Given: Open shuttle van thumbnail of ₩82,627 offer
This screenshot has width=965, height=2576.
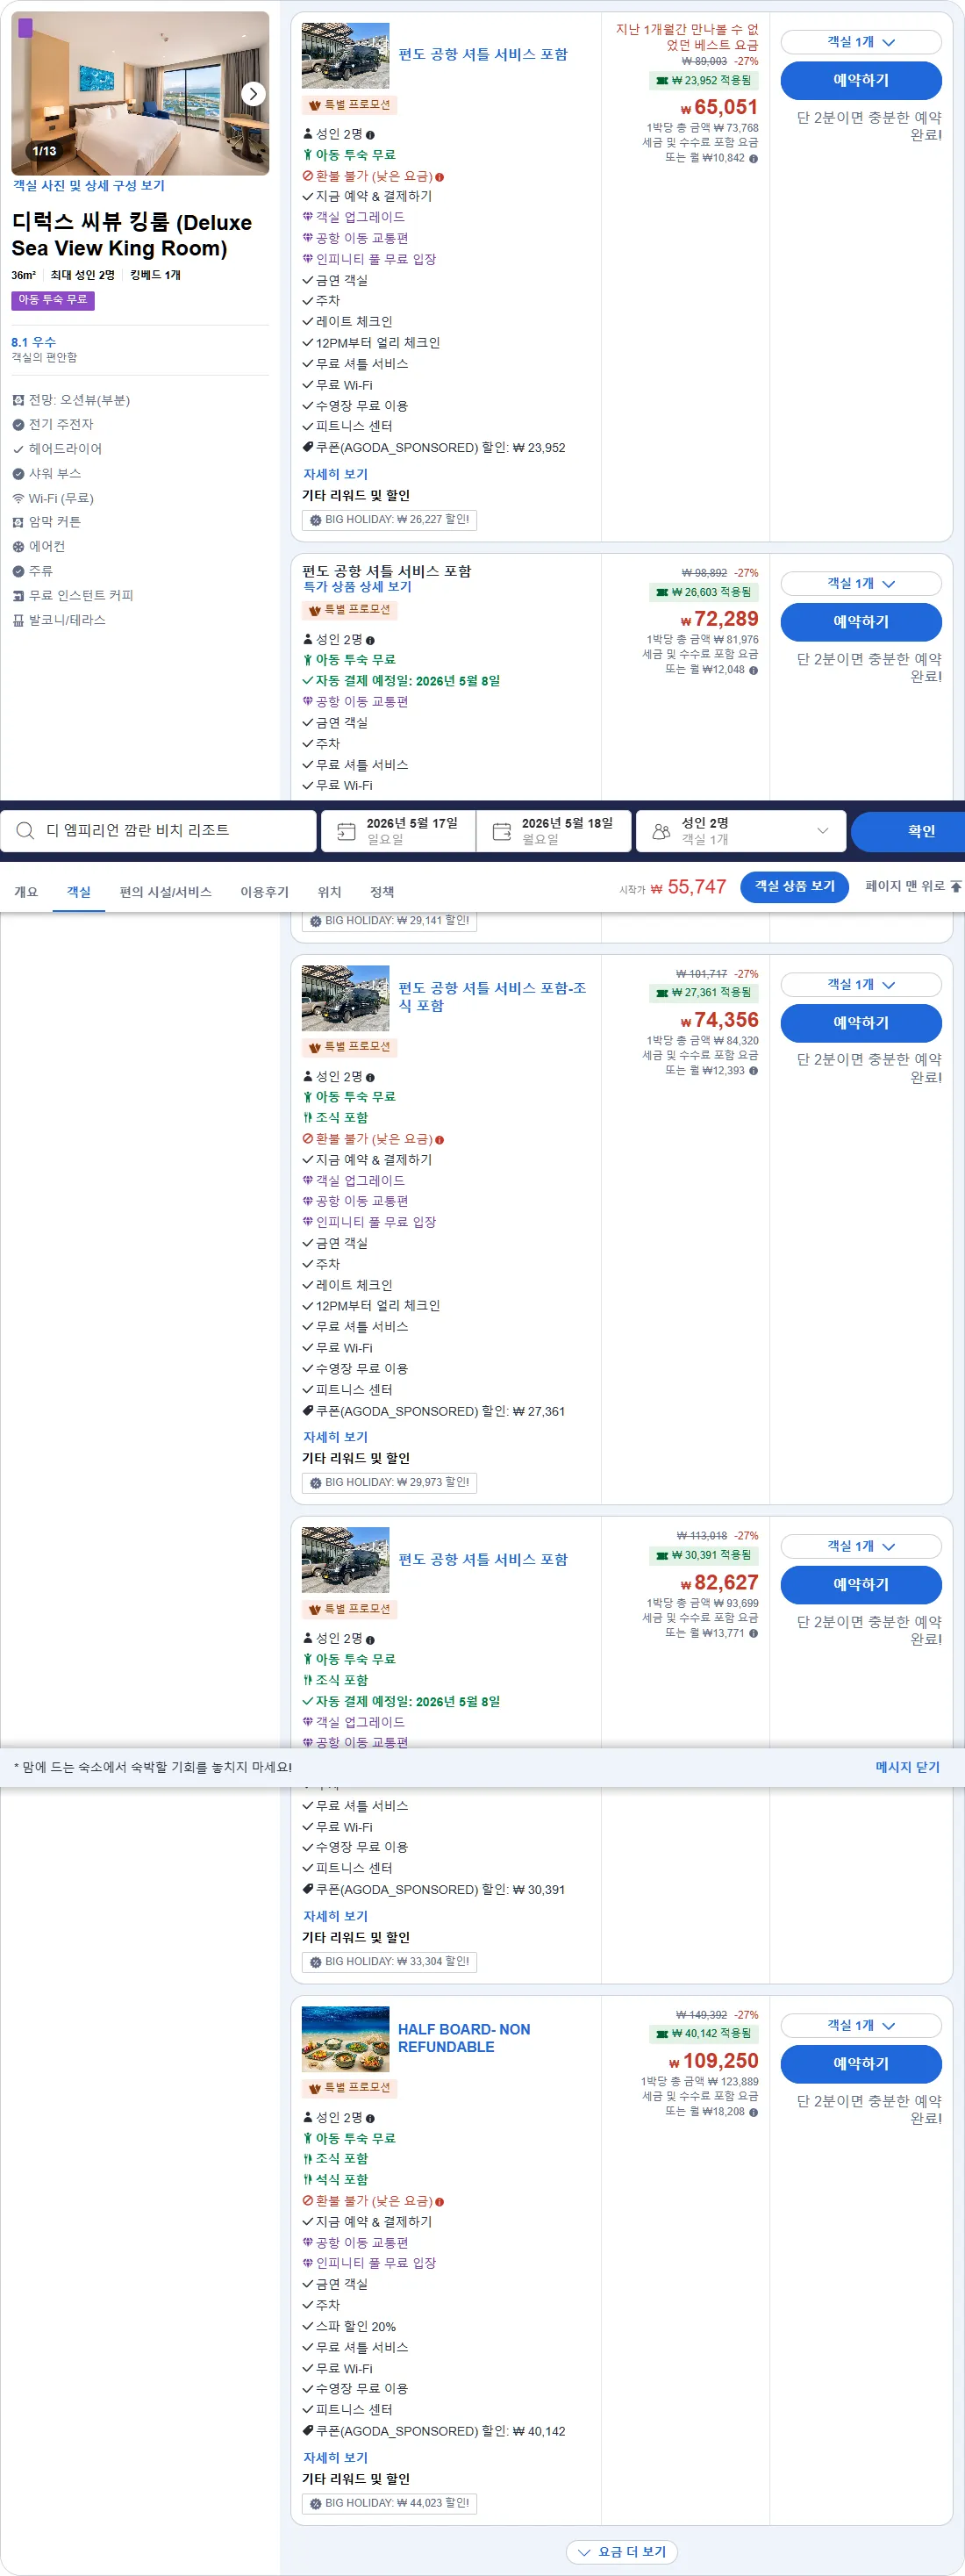Looking at the screenshot, I should (345, 1560).
